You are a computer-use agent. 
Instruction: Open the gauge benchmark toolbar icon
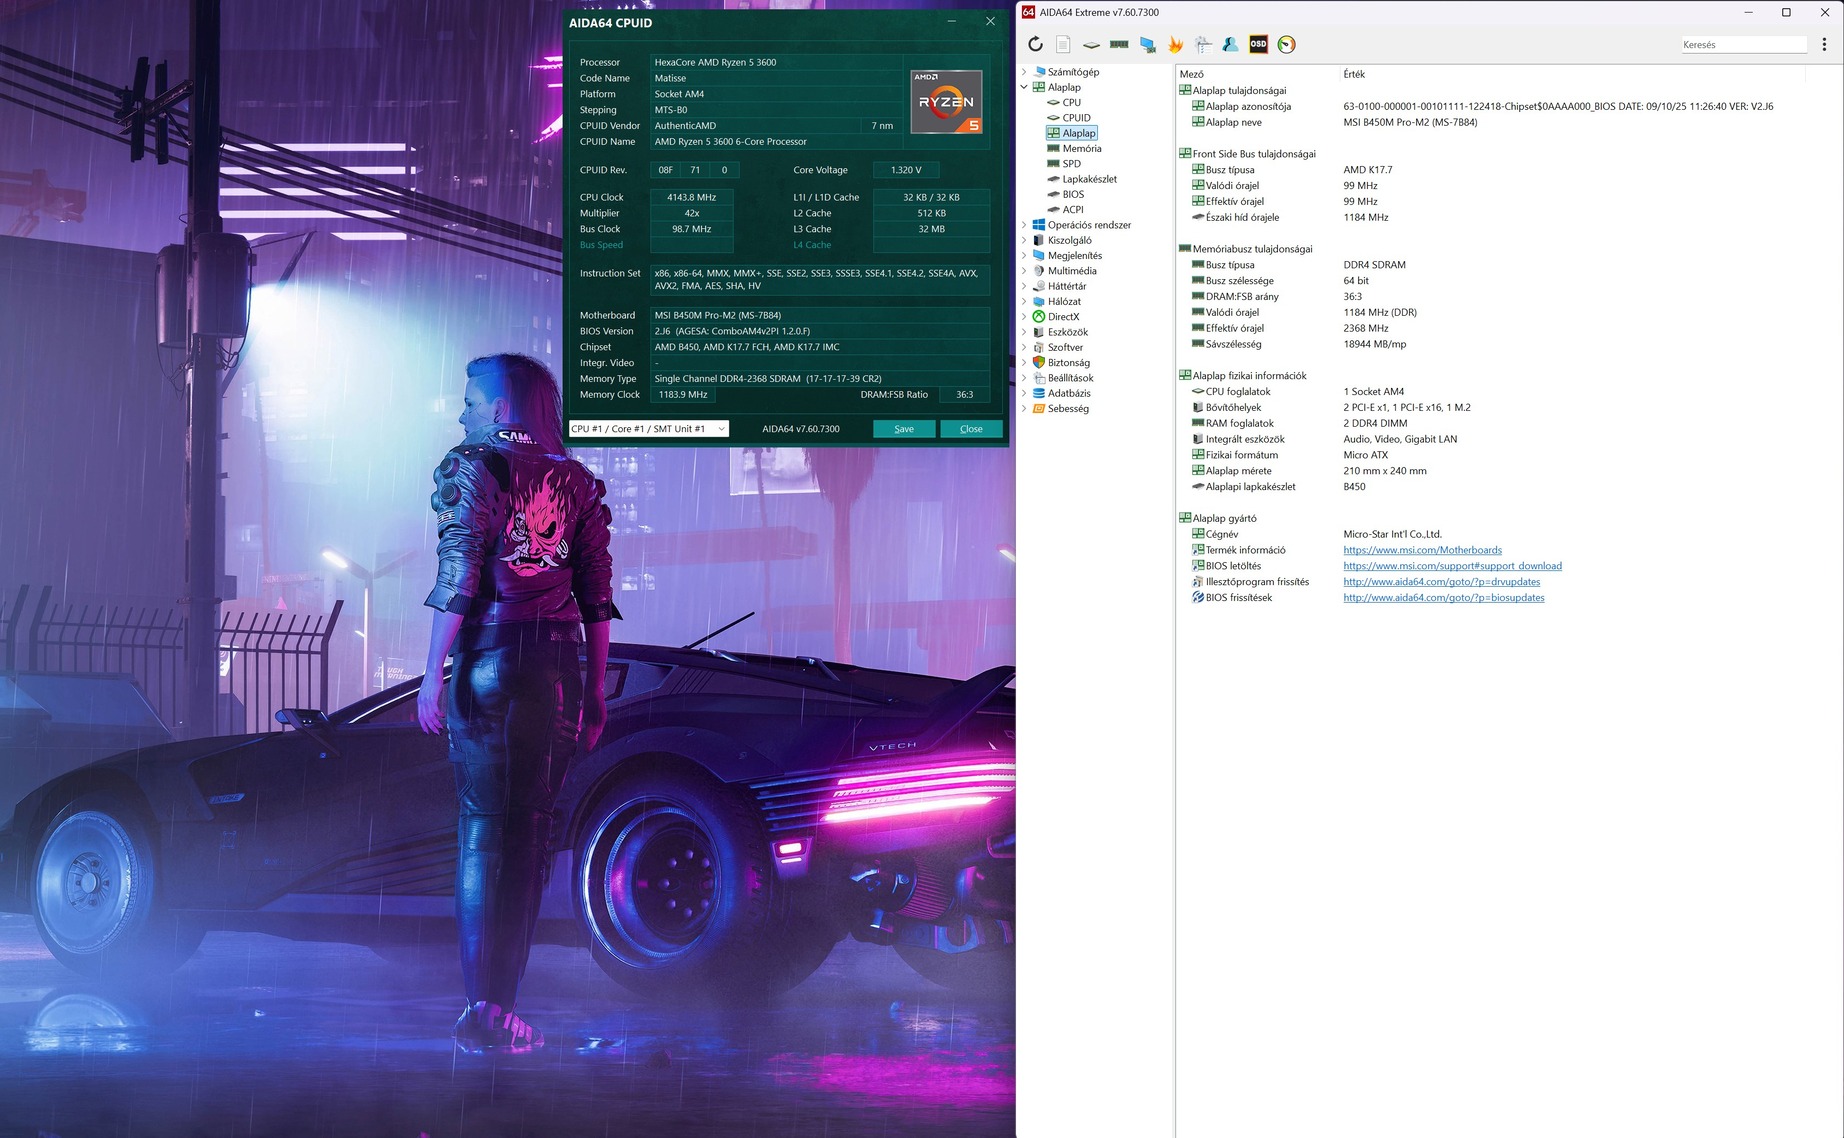coord(1287,44)
